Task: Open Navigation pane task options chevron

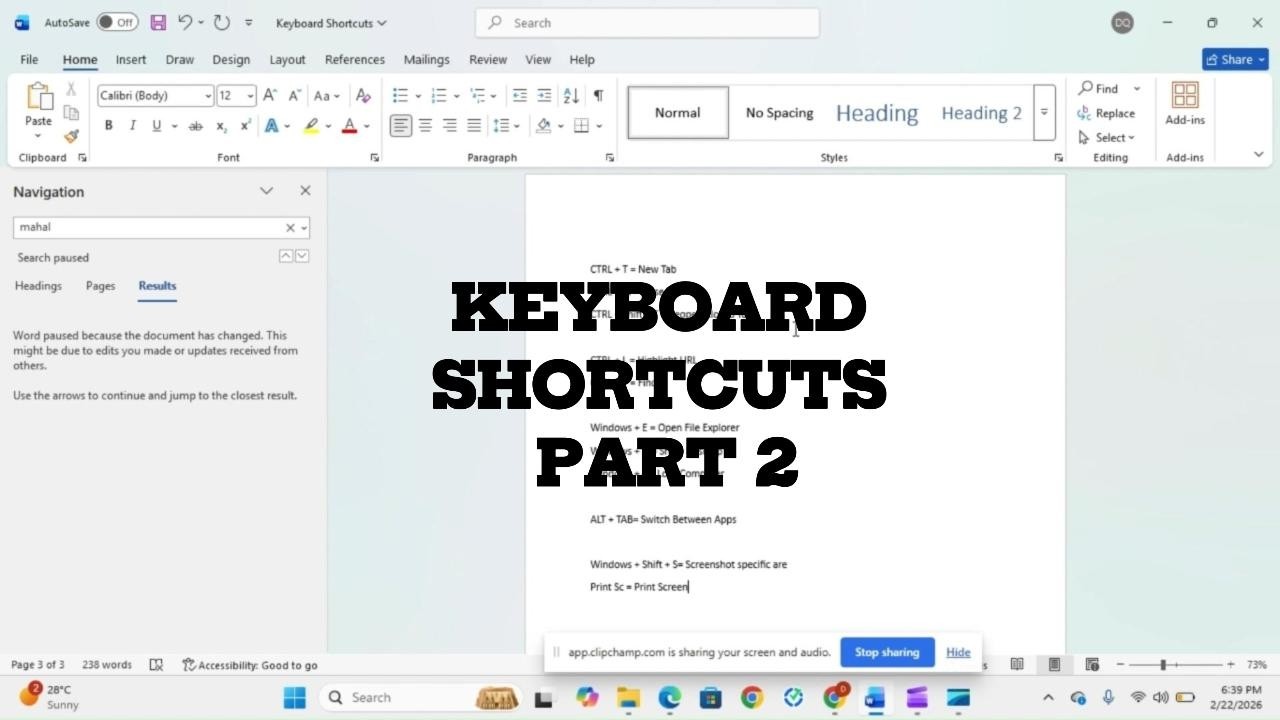Action: point(266,191)
